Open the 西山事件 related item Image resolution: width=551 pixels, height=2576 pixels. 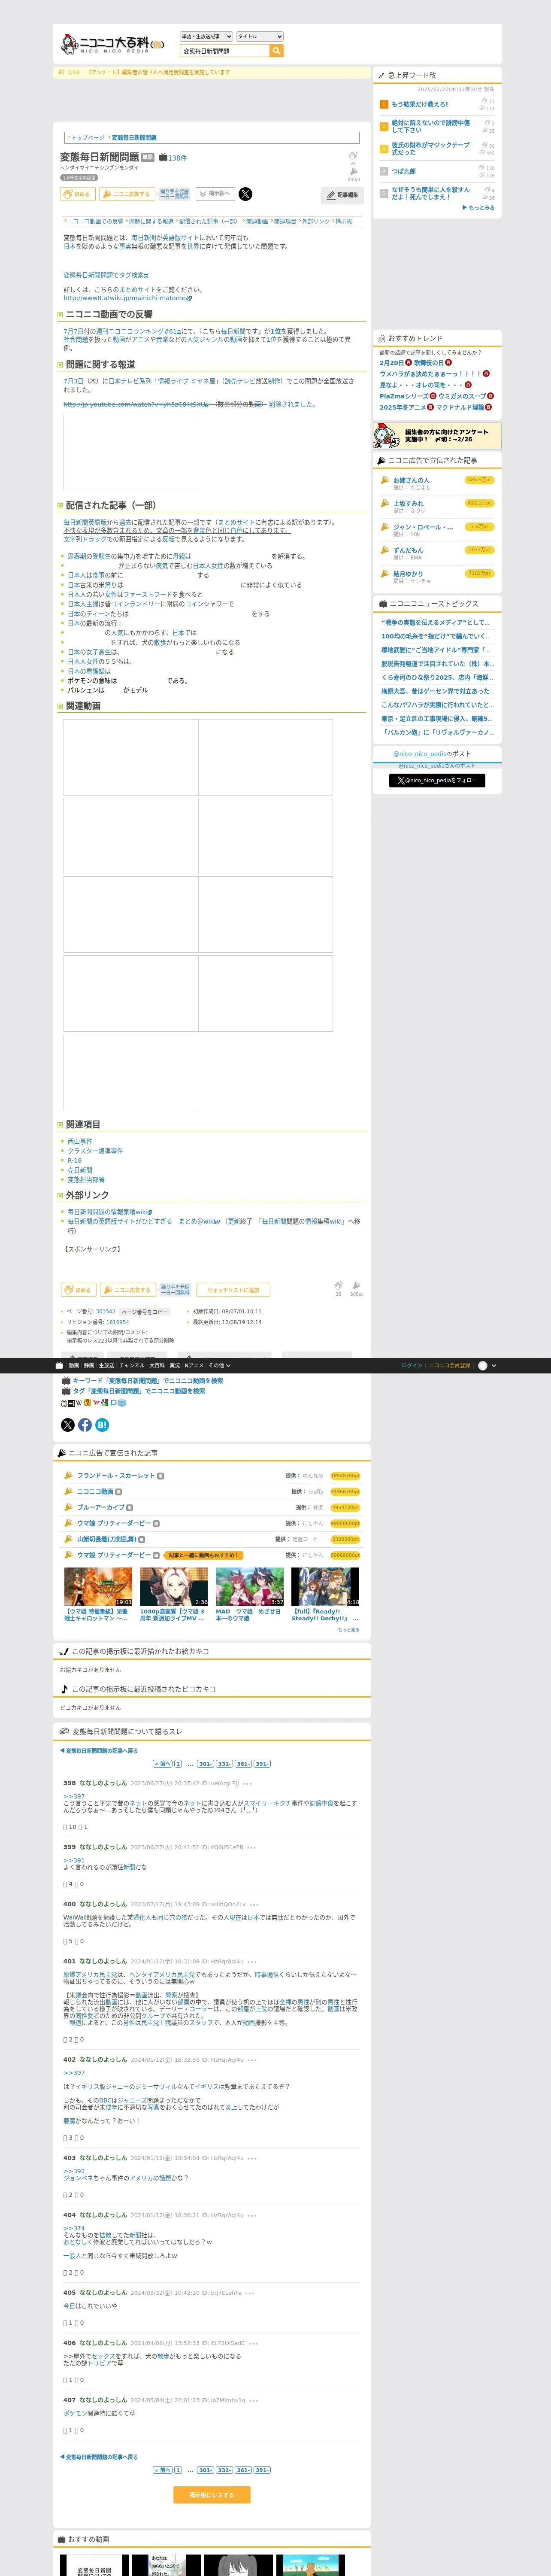click(79, 1141)
